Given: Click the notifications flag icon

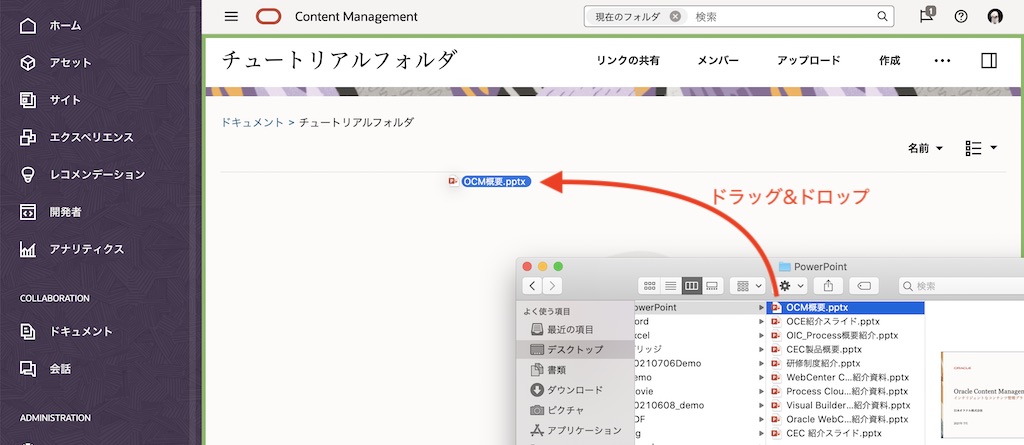Looking at the screenshot, I should point(927,16).
